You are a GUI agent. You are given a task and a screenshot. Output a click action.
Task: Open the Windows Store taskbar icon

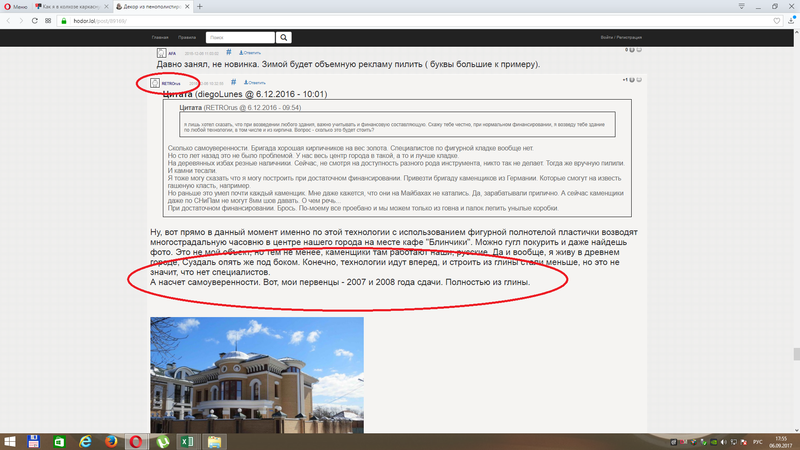pyautogui.click(x=59, y=441)
